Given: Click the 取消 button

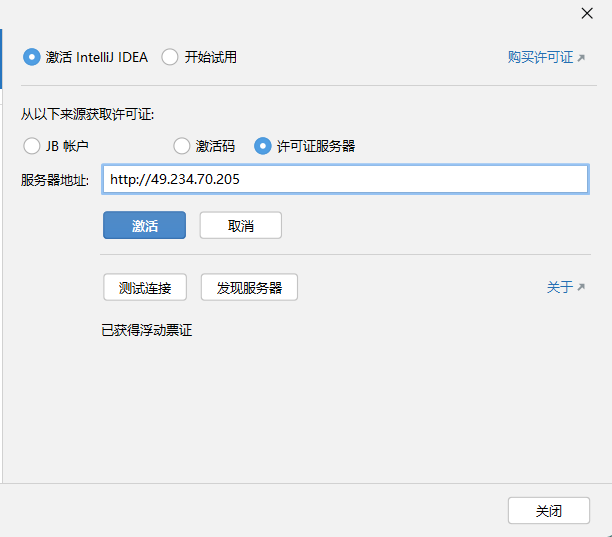Looking at the screenshot, I should pyautogui.click(x=240, y=225).
